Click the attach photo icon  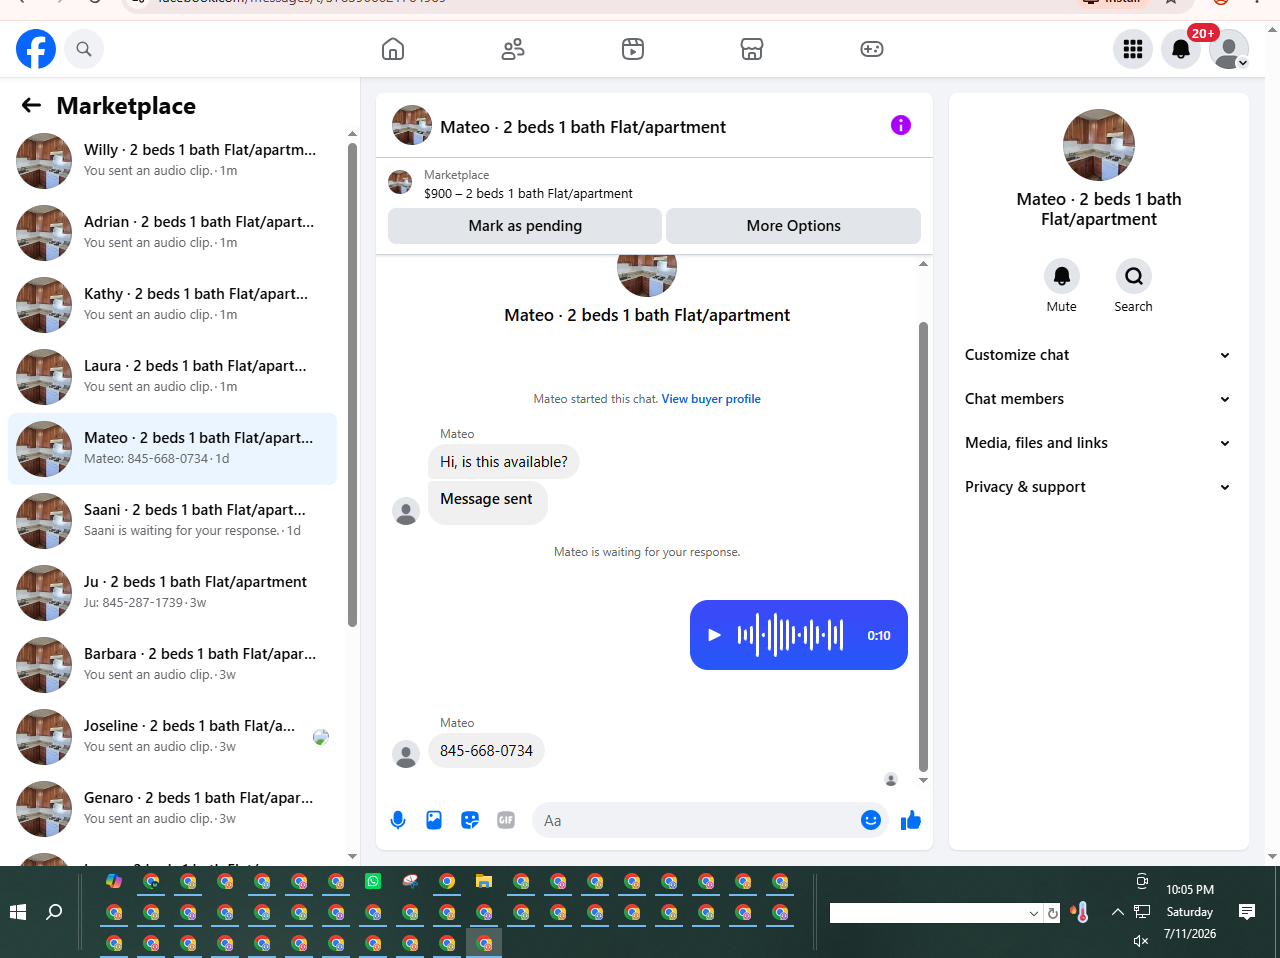point(434,820)
